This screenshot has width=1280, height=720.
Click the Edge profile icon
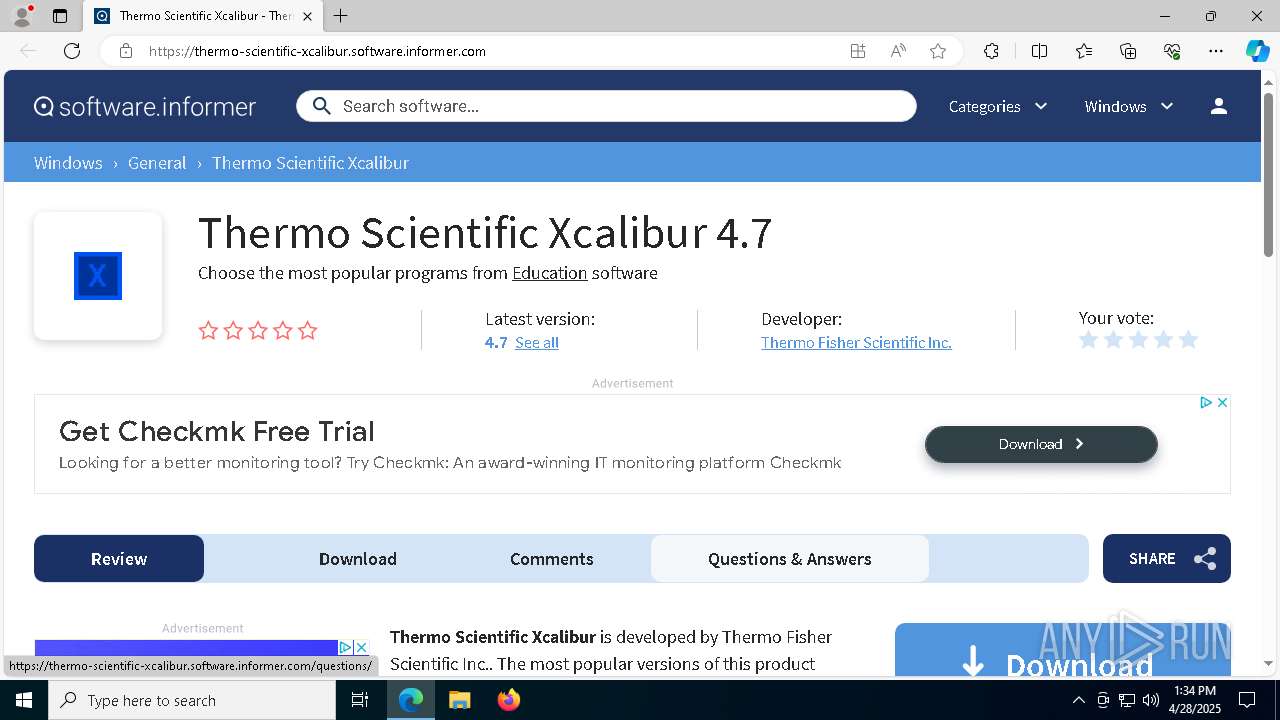[x=21, y=16]
